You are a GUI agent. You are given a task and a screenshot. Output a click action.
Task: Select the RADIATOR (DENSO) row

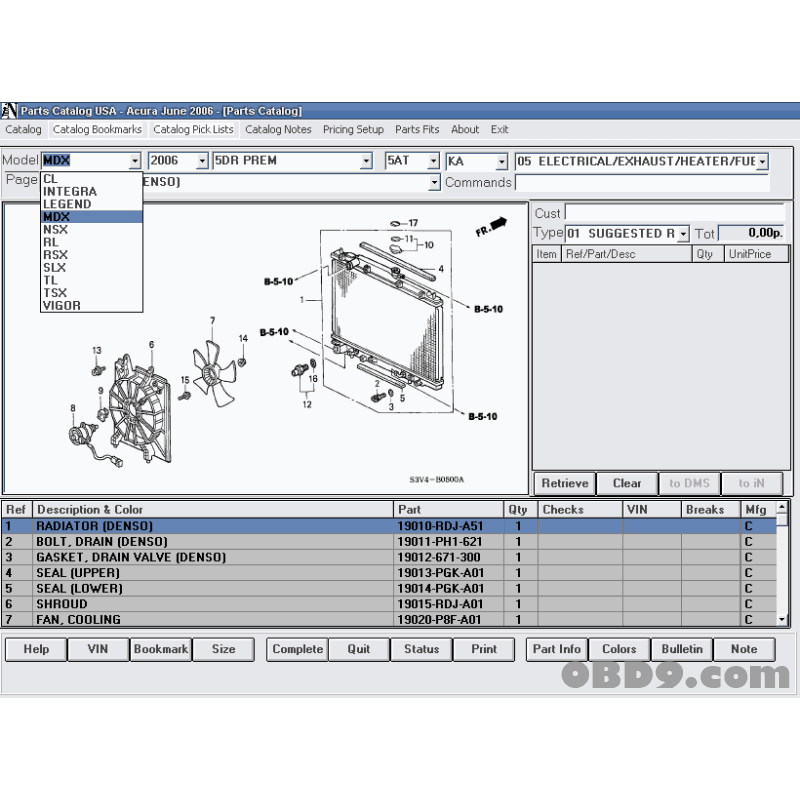[x=389, y=526]
